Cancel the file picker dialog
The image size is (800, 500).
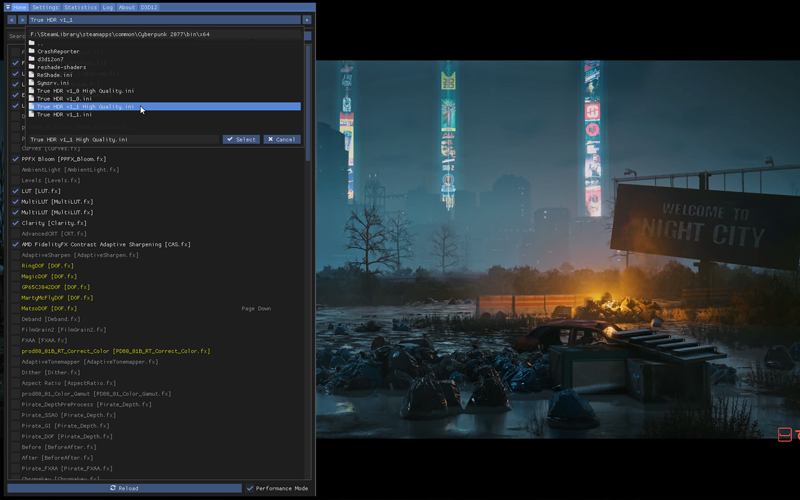pyautogui.click(x=282, y=139)
